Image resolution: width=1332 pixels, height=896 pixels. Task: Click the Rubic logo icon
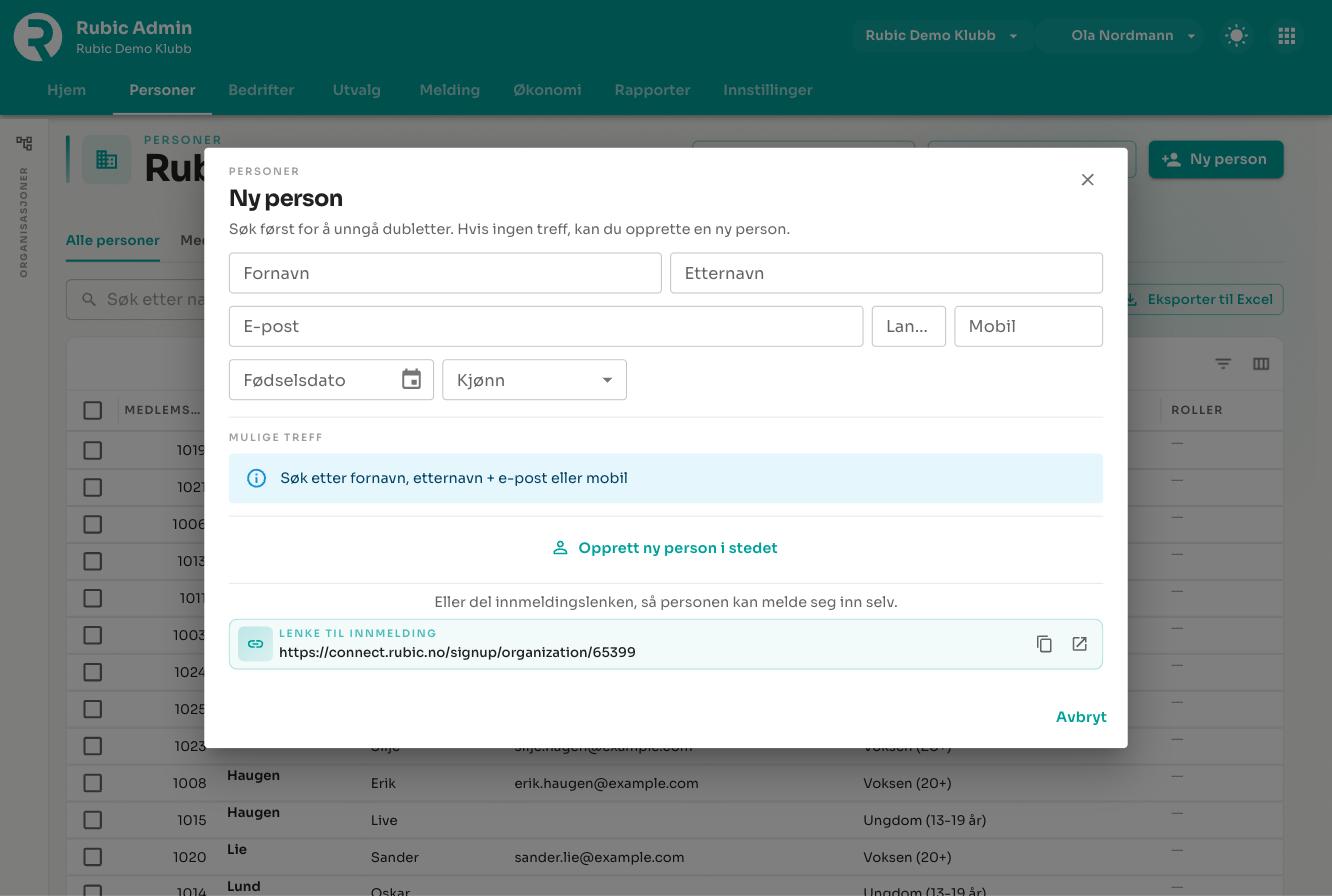(38, 37)
